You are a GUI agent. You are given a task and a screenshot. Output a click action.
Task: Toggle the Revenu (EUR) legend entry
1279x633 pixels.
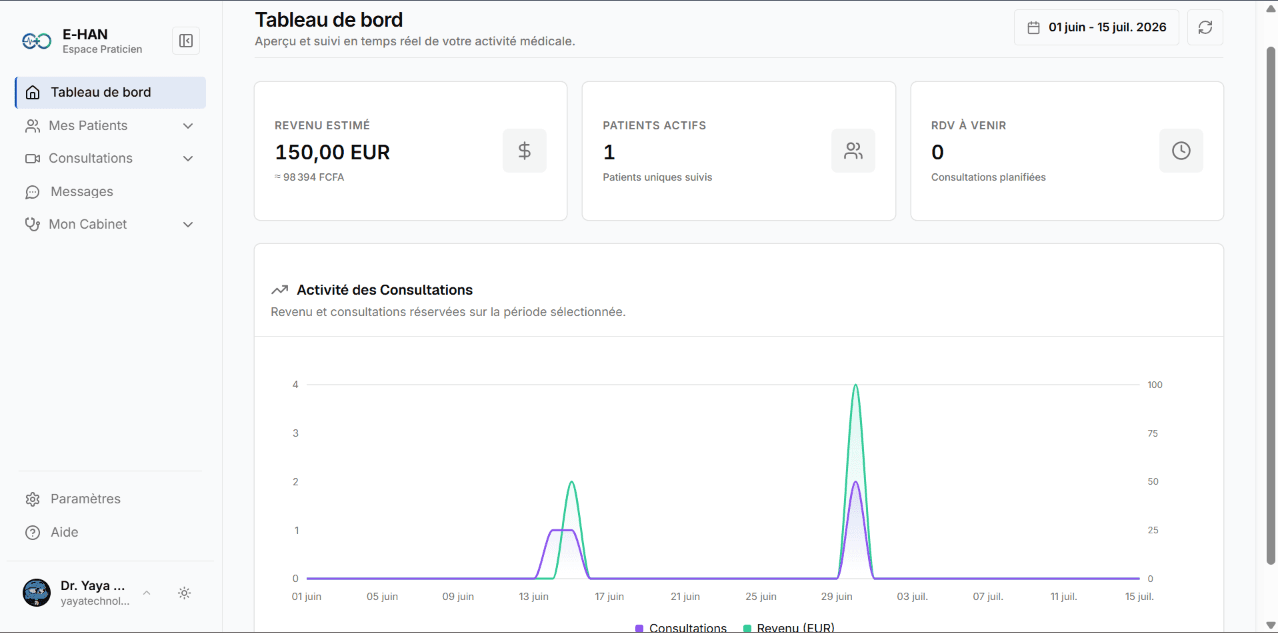pos(788,628)
